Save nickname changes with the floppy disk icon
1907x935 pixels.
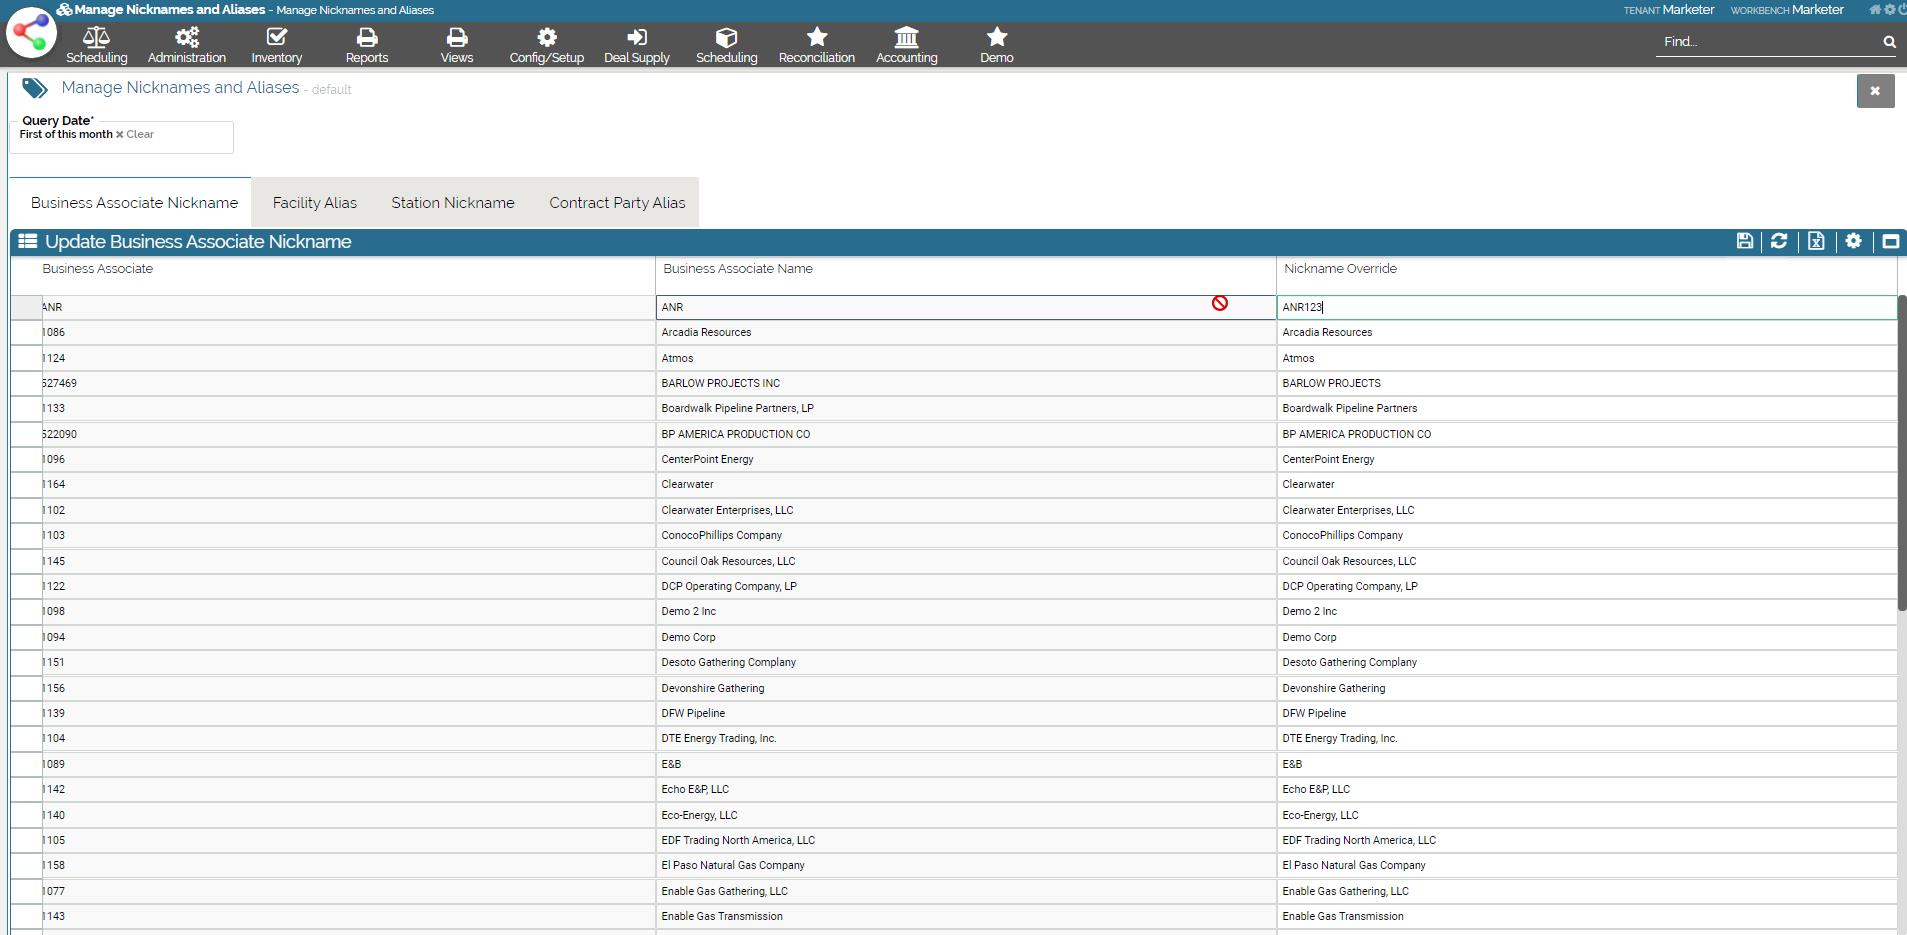pyautogui.click(x=1744, y=241)
